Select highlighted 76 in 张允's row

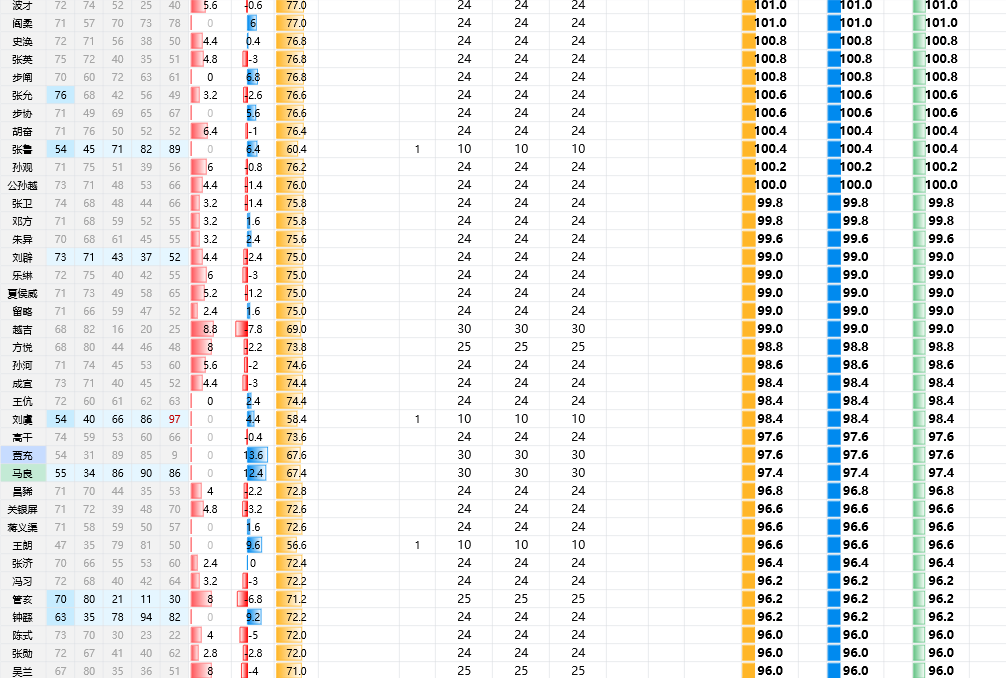tap(60, 95)
